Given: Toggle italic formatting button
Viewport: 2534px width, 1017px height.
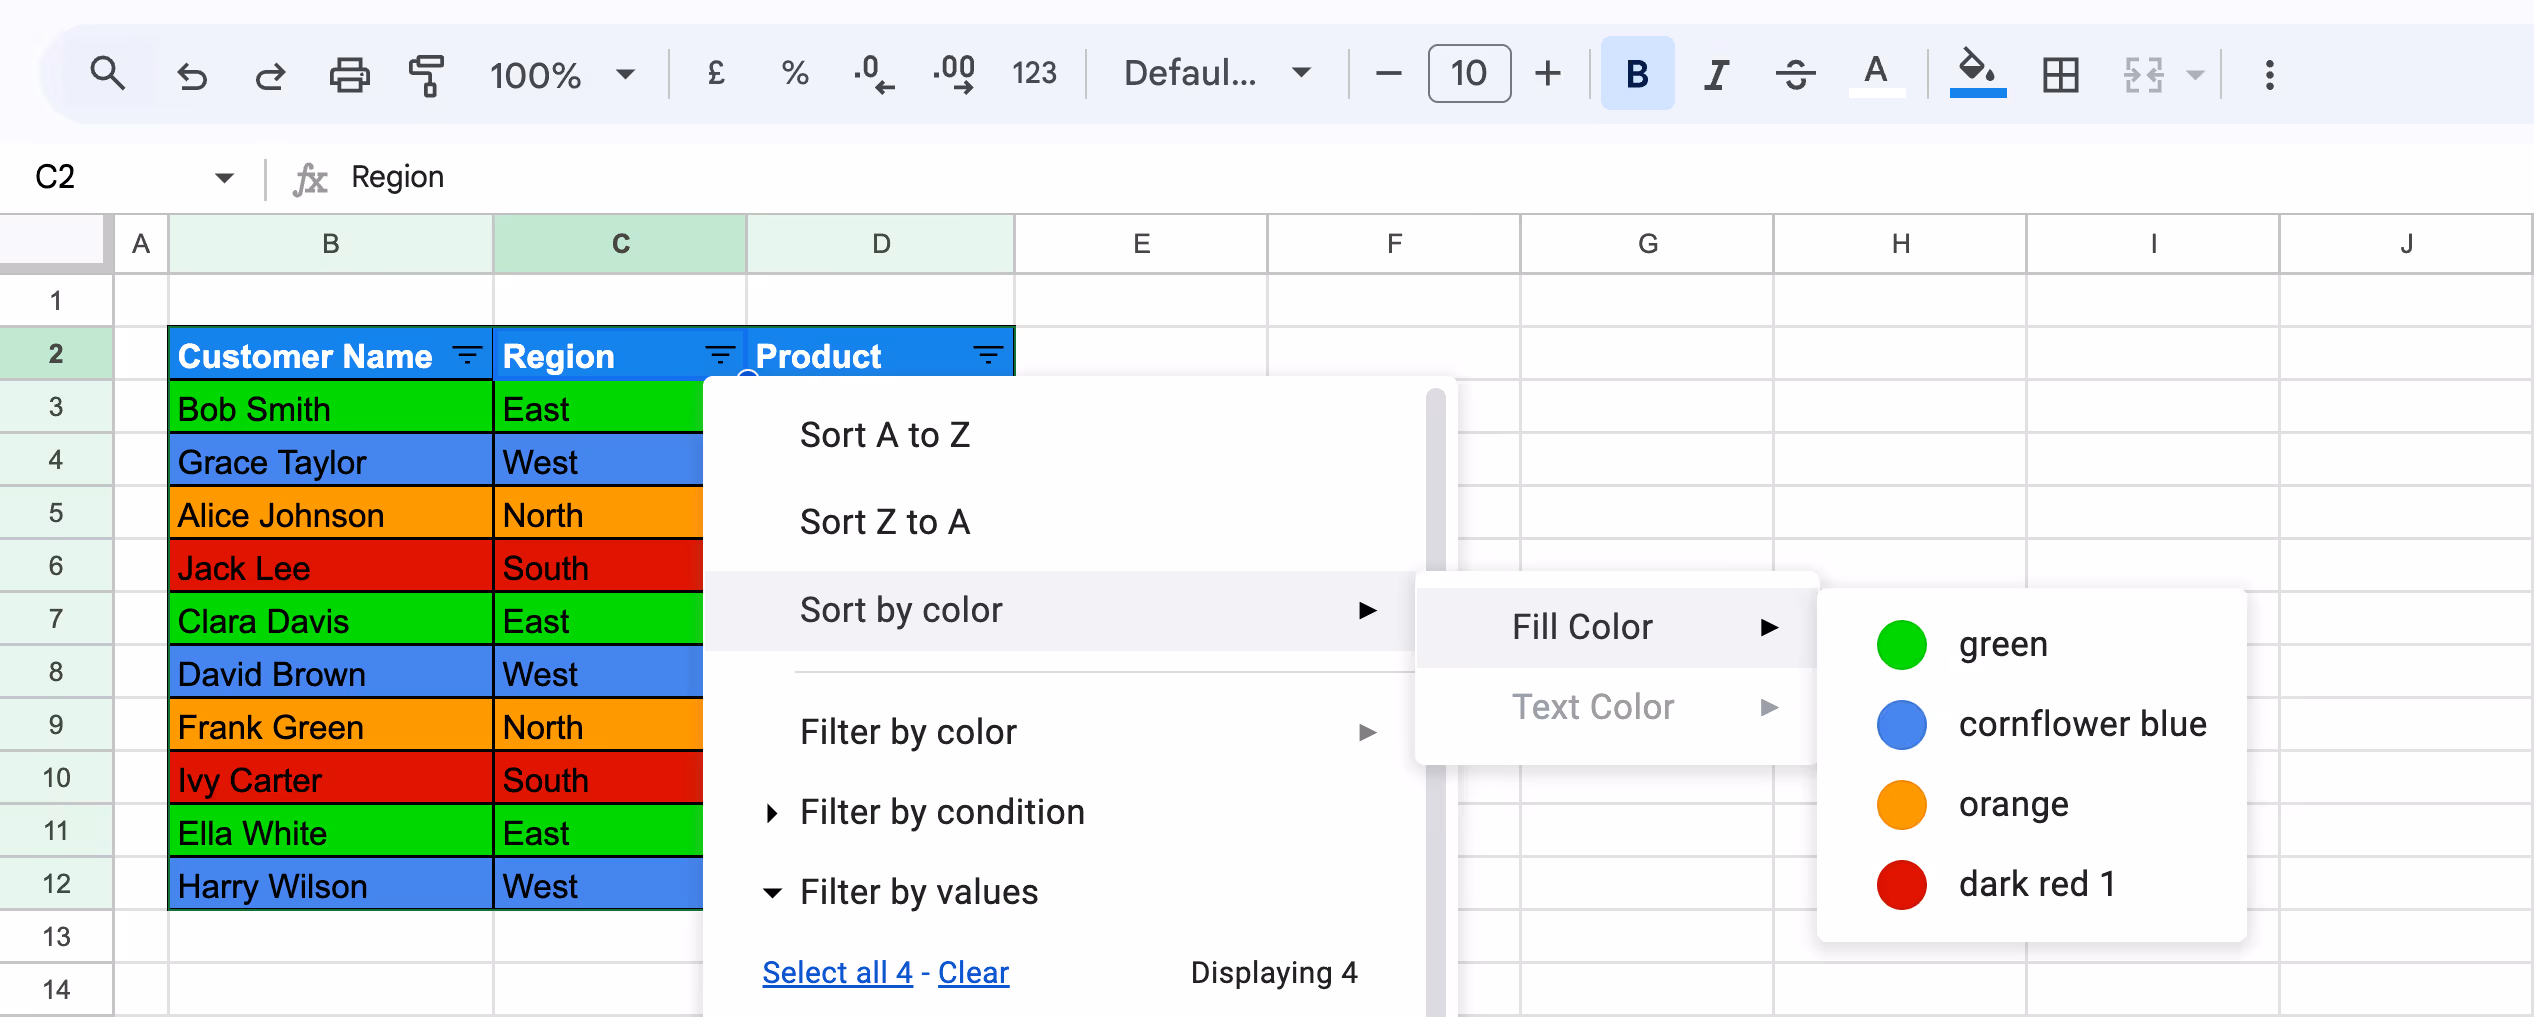Looking at the screenshot, I should 1717,74.
